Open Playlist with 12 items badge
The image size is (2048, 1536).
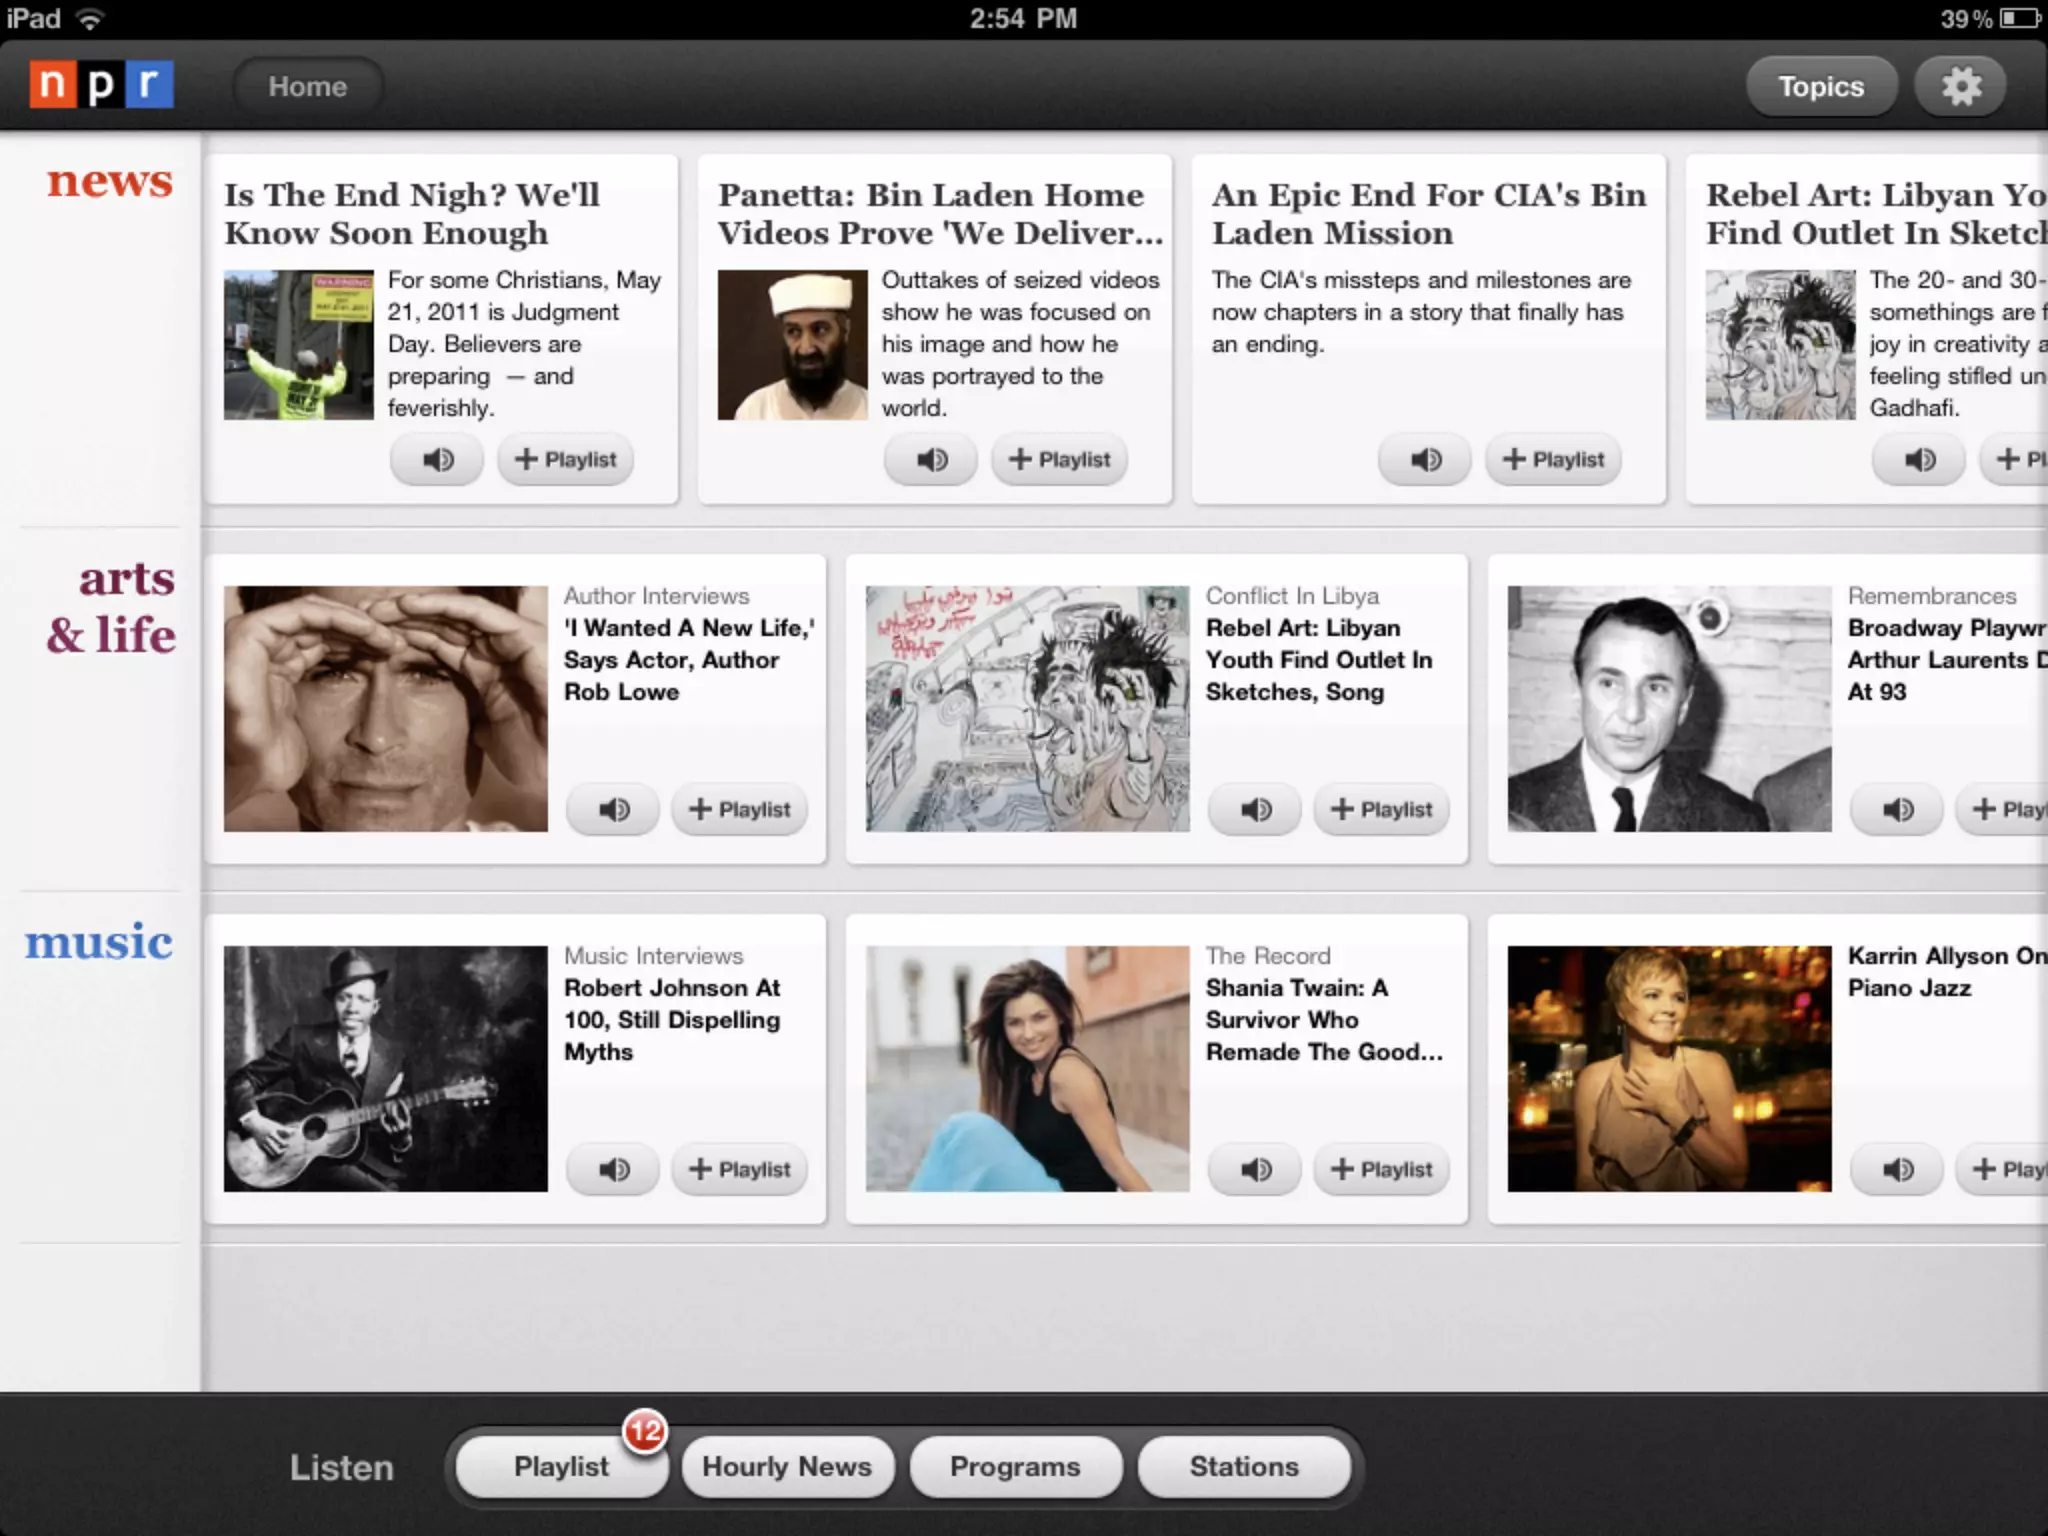coord(561,1467)
